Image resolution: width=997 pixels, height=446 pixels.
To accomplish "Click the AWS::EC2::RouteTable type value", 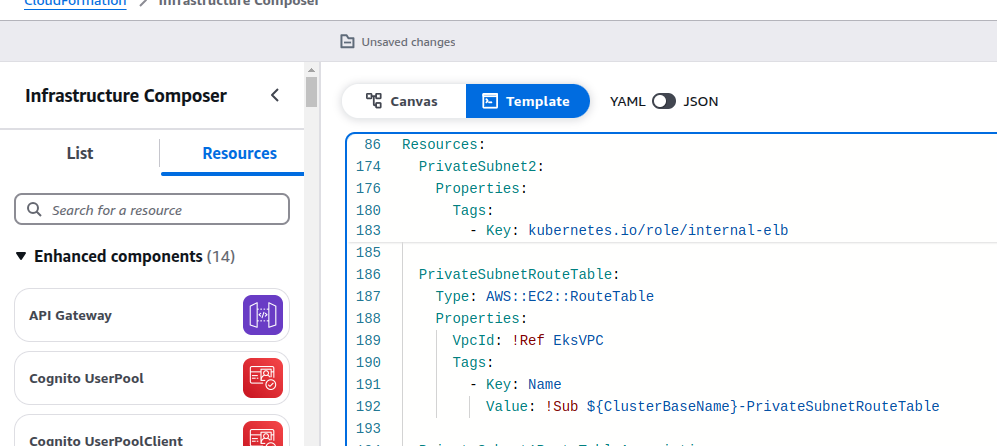I will tap(563, 296).
